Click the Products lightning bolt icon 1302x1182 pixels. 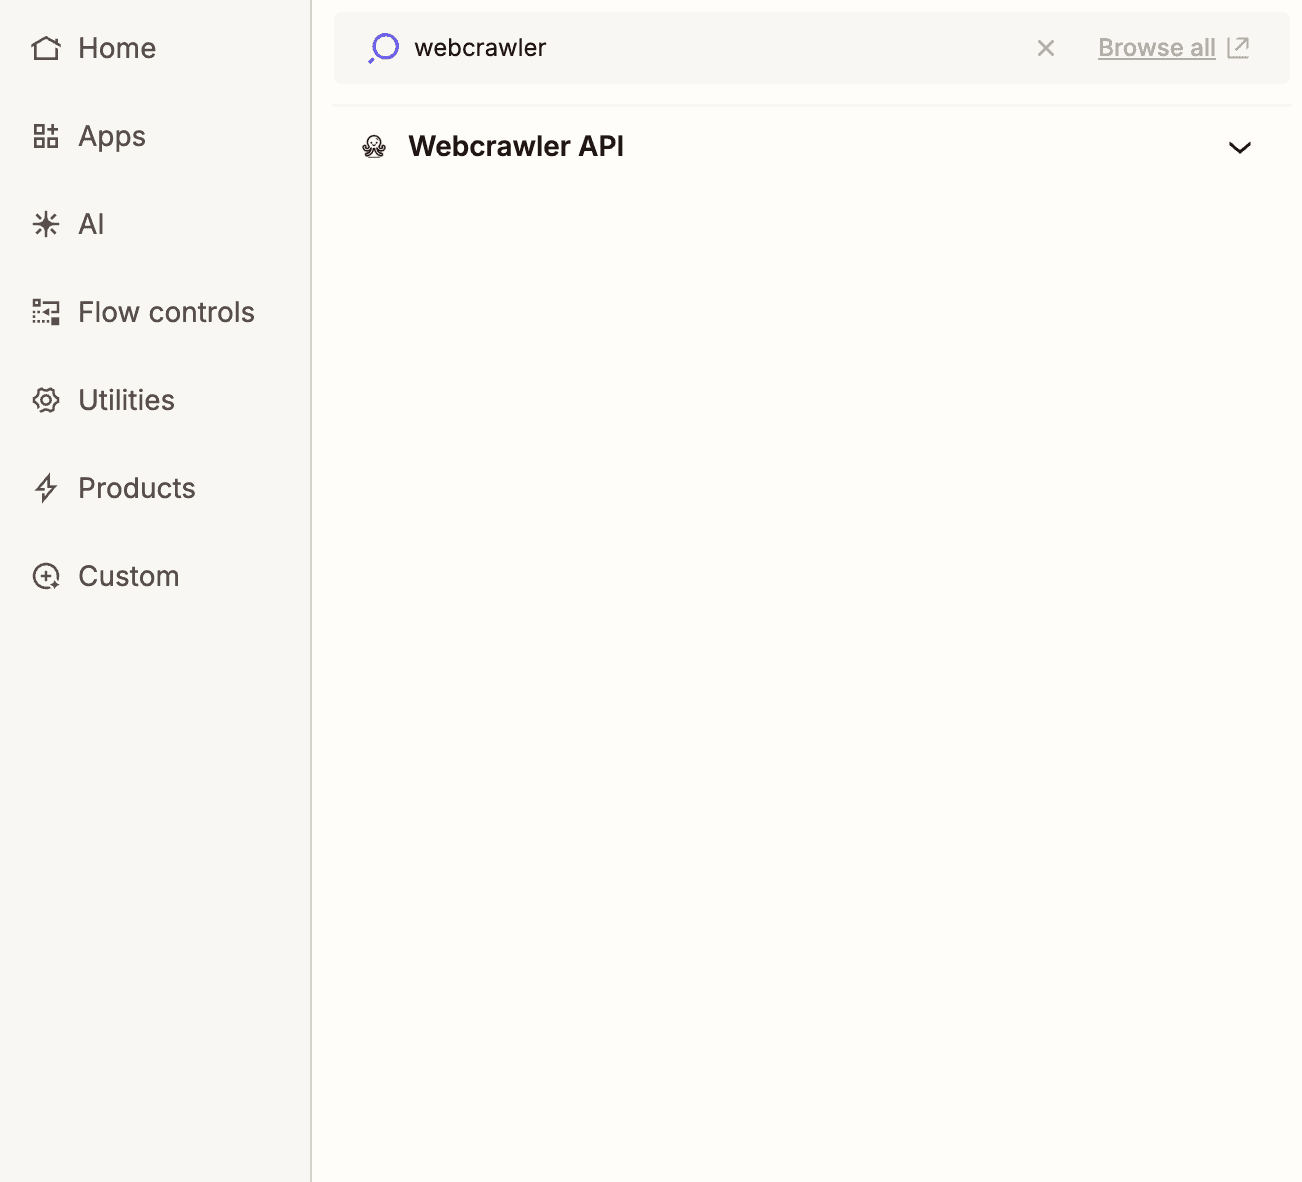(46, 488)
